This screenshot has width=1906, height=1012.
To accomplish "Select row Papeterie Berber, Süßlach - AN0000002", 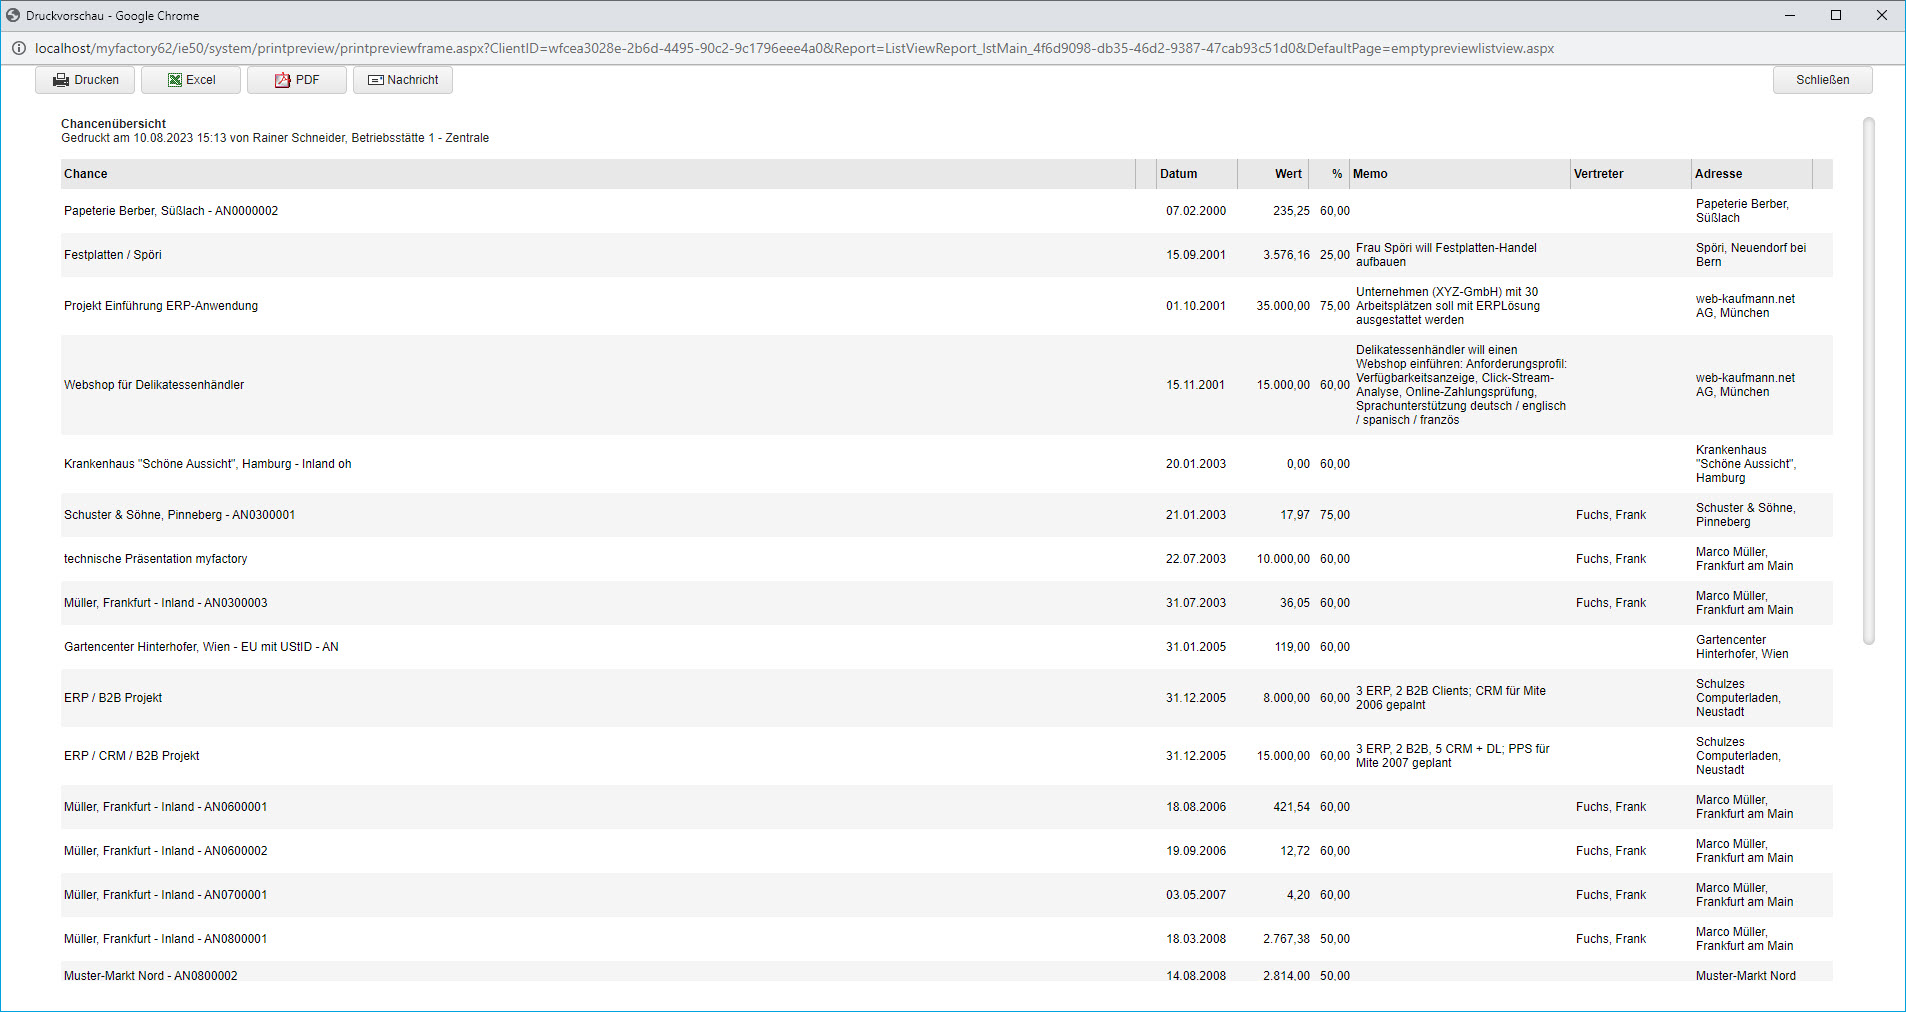I will tap(946, 211).
